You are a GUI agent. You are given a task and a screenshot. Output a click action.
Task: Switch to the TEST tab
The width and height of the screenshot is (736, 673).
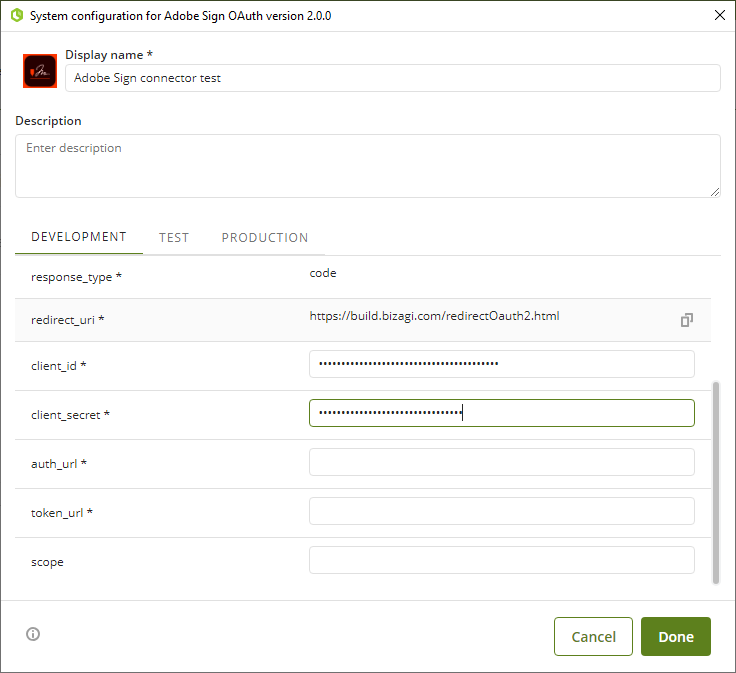click(x=174, y=238)
